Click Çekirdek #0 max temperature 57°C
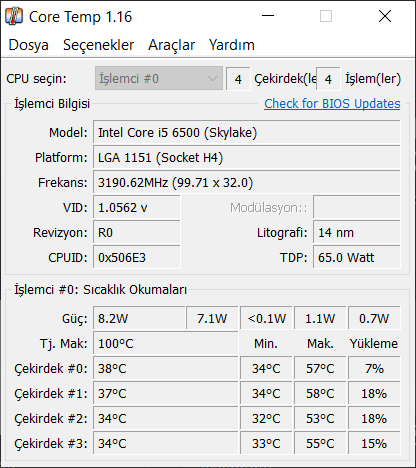Image resolution: width=416 pixels, height=468 pixels. point(320,369)
